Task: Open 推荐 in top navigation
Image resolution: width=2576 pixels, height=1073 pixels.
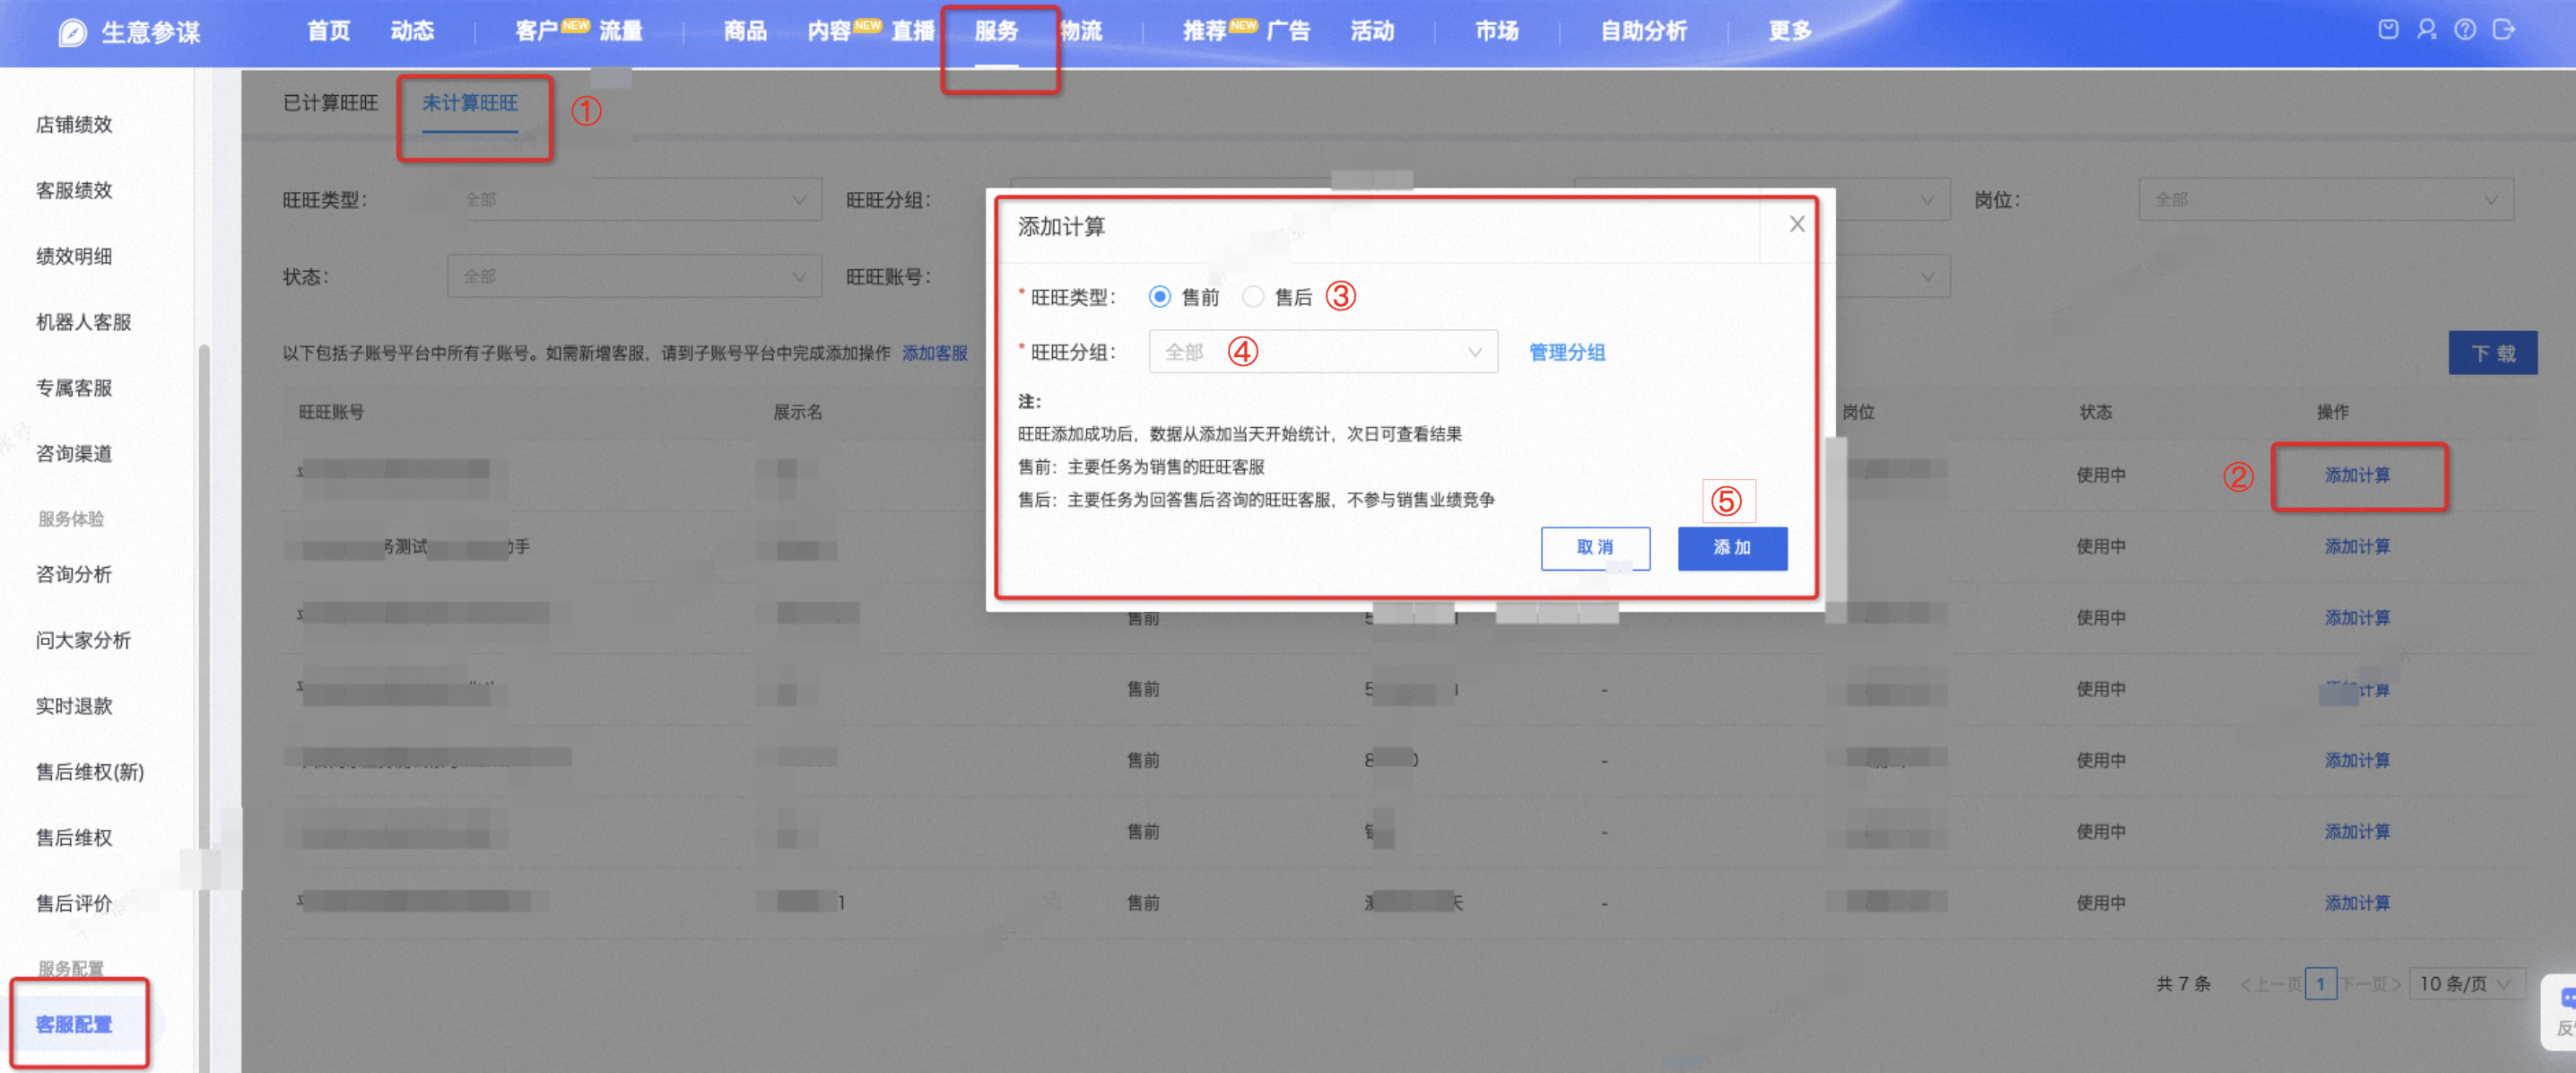Action: point(1204,31)
